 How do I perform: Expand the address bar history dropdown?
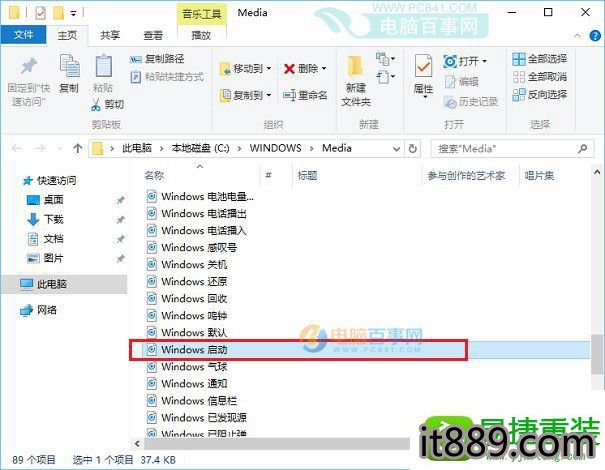396,149
